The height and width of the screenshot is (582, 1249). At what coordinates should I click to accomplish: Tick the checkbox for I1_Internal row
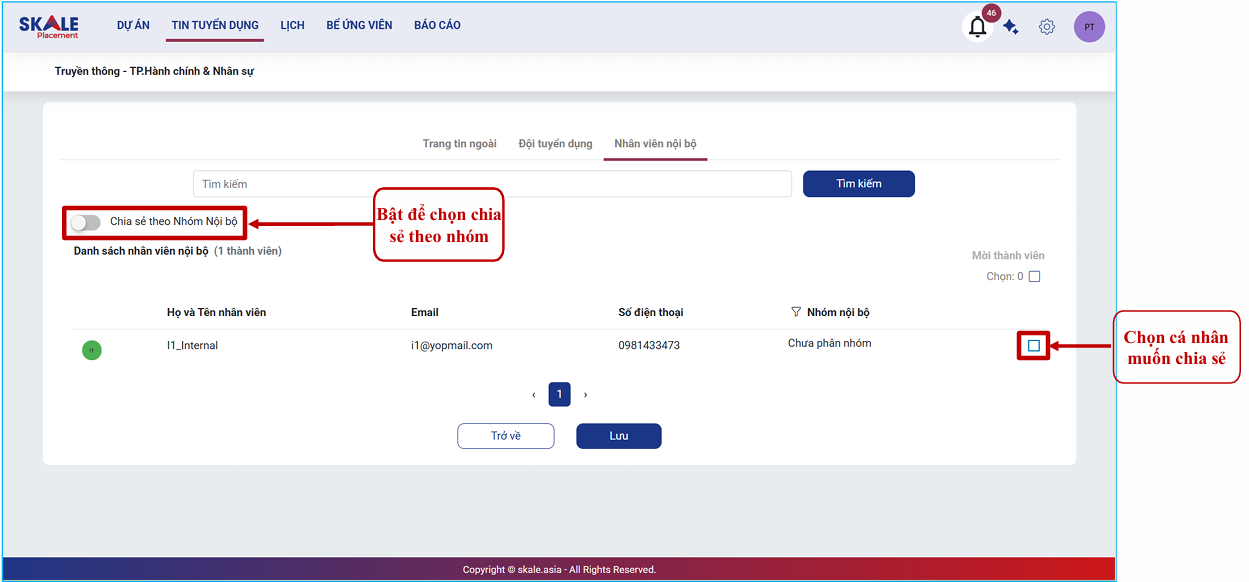[1034, 346]
